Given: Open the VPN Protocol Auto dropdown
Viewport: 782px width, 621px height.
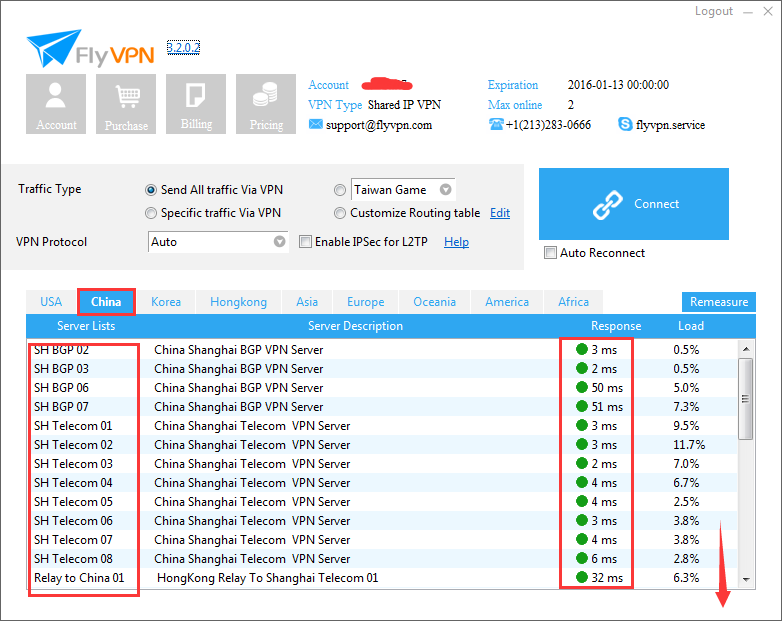Looking at the screenshot, I should click(x=279, y=241).
